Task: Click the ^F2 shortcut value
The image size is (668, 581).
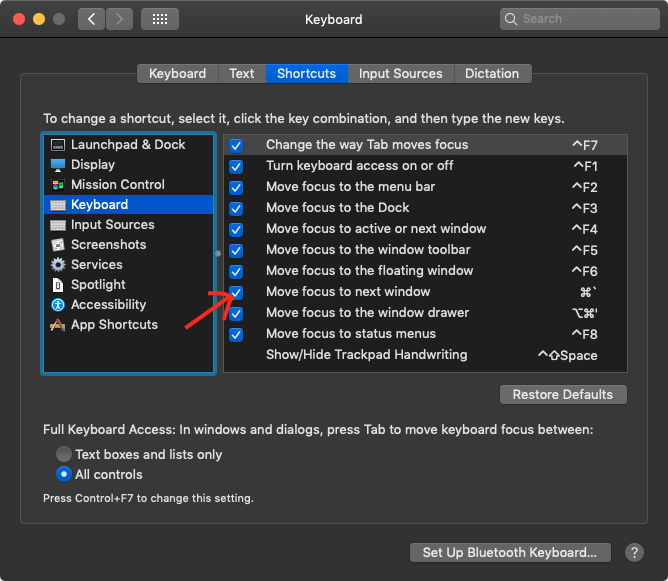Action: click(x=584, y=187)
